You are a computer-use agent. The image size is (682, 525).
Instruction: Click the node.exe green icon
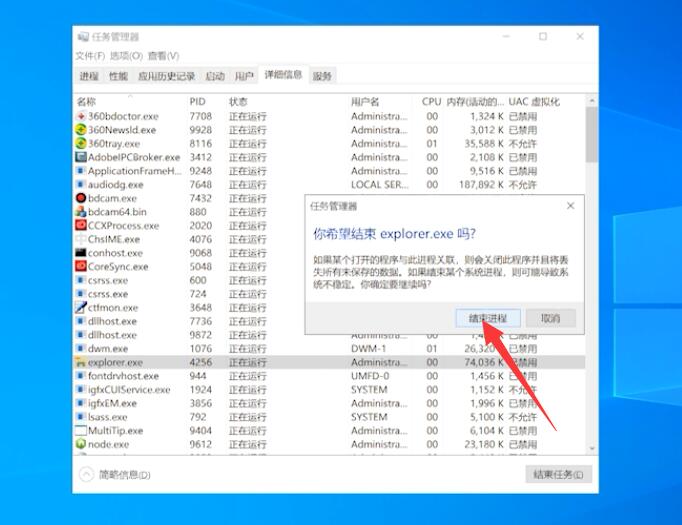[81, 444]
